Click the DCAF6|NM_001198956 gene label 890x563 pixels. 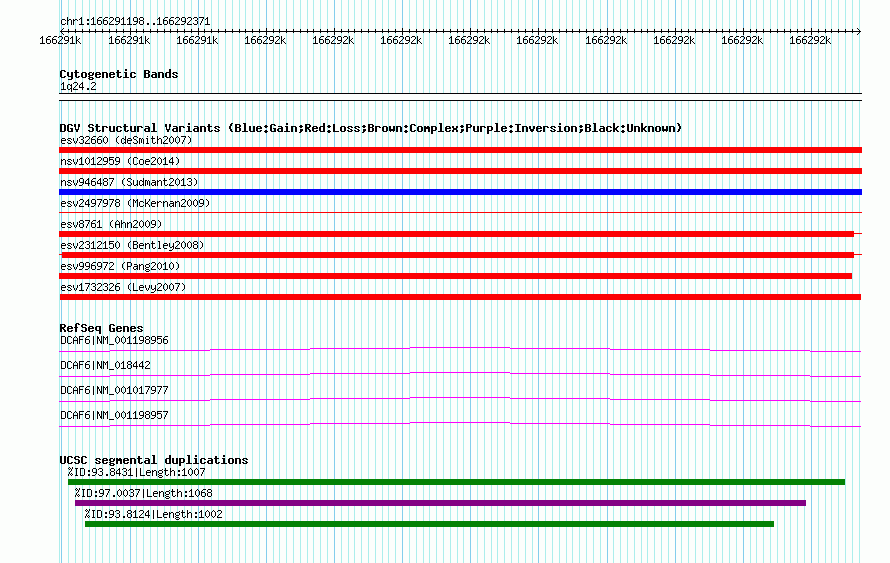(x=114, y=341)
